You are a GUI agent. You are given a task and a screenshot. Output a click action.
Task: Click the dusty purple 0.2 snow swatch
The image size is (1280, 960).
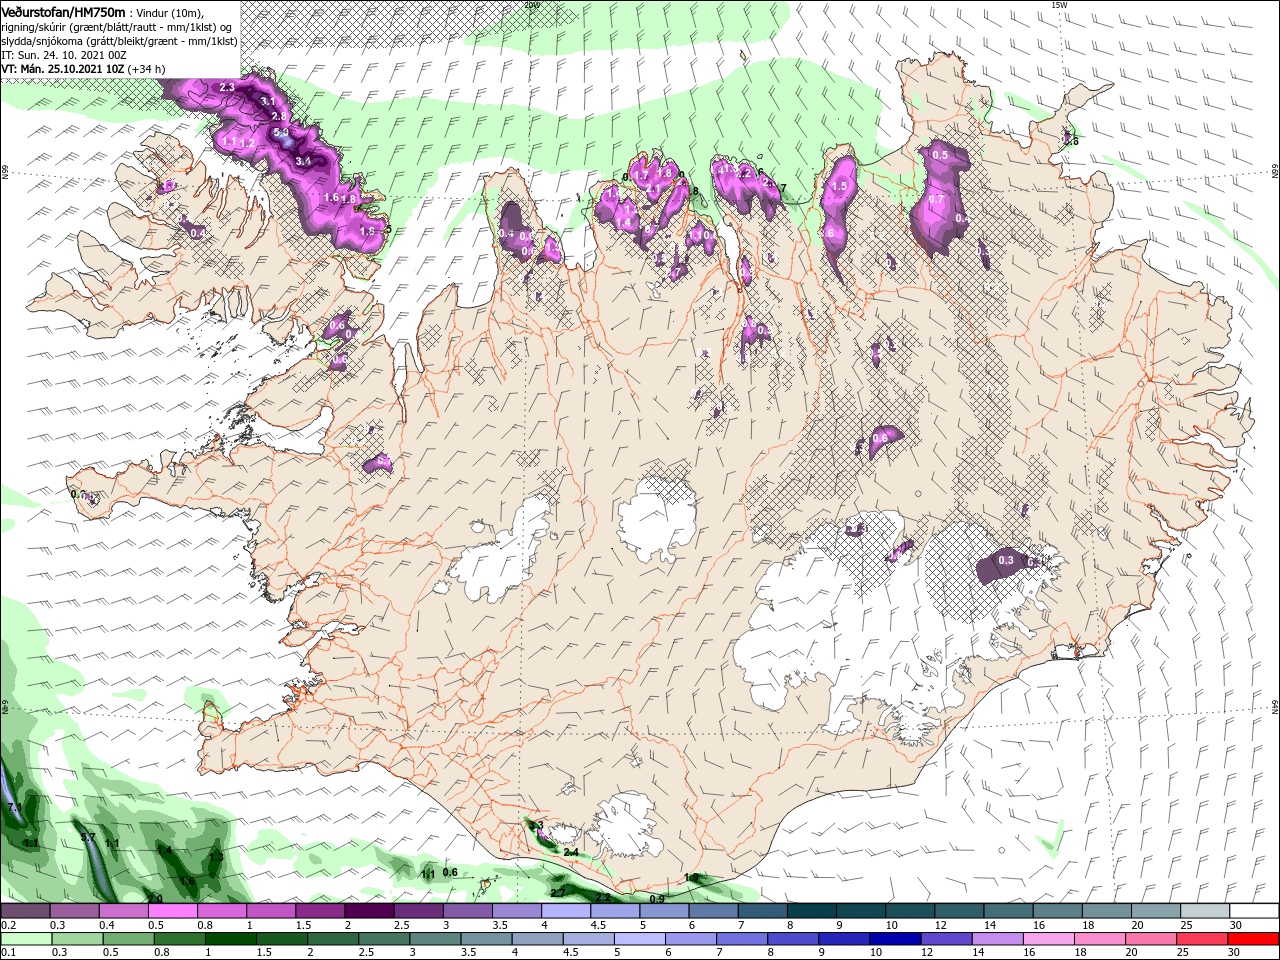25,911
